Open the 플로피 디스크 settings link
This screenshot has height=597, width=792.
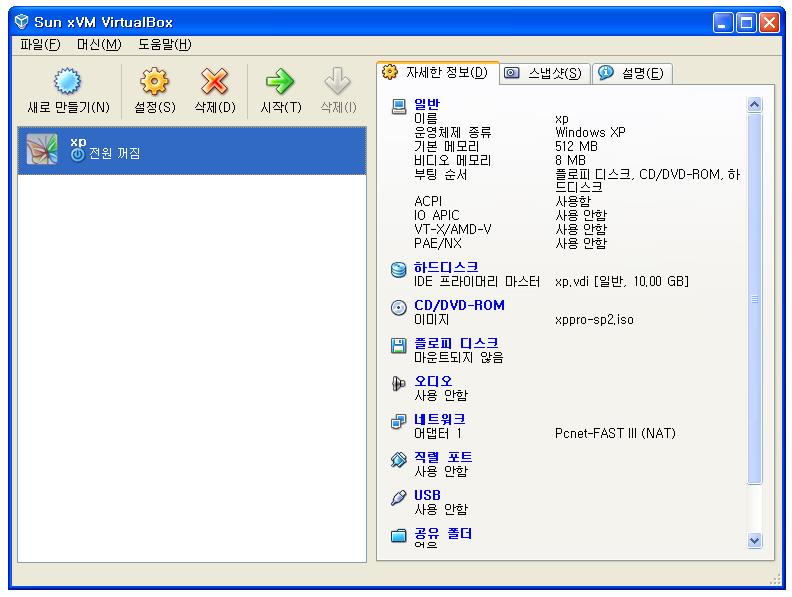pos(456,343)
